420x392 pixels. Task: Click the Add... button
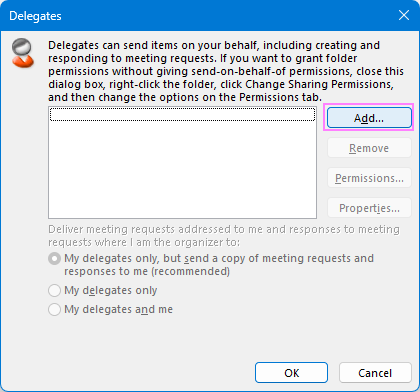[369, 118]
